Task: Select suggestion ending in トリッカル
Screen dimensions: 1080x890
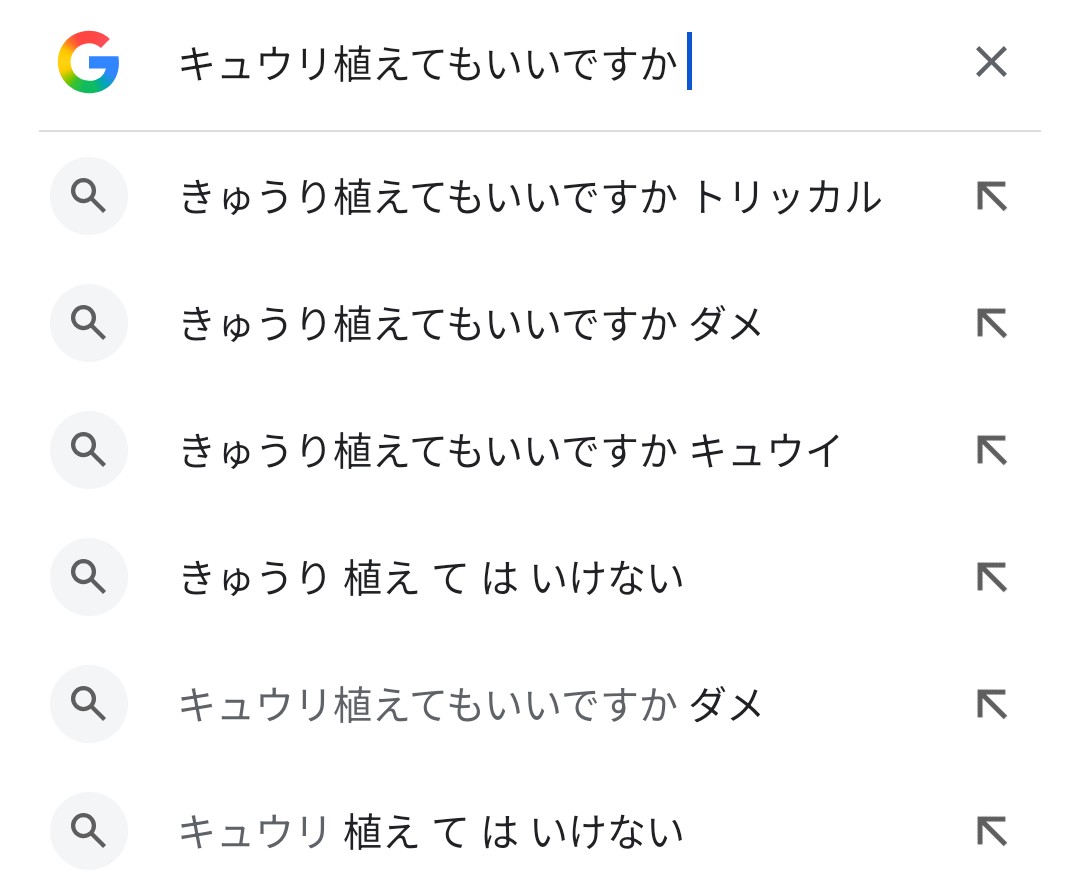Action: (x=530, y=197)
